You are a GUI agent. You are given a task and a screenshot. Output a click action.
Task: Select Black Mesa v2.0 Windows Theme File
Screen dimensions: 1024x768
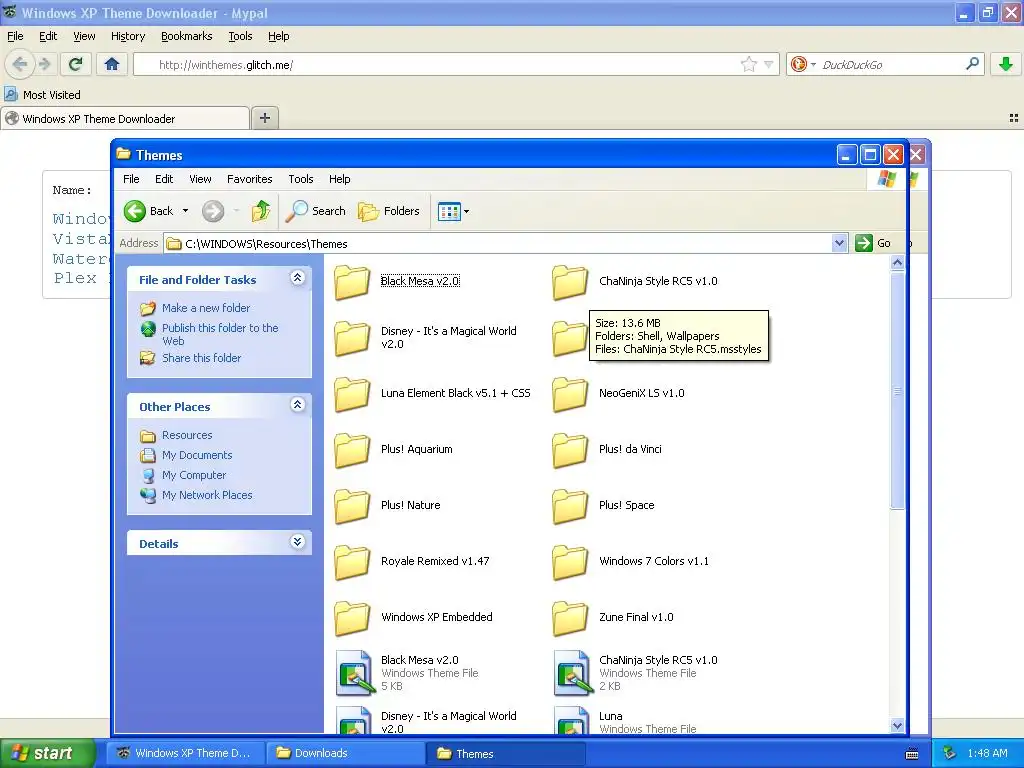point(407,673)
